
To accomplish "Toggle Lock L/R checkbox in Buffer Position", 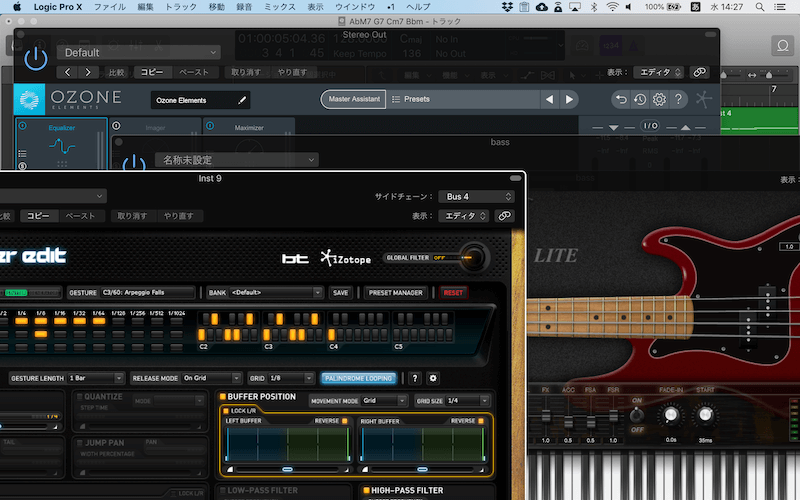I will click(226, 410).
